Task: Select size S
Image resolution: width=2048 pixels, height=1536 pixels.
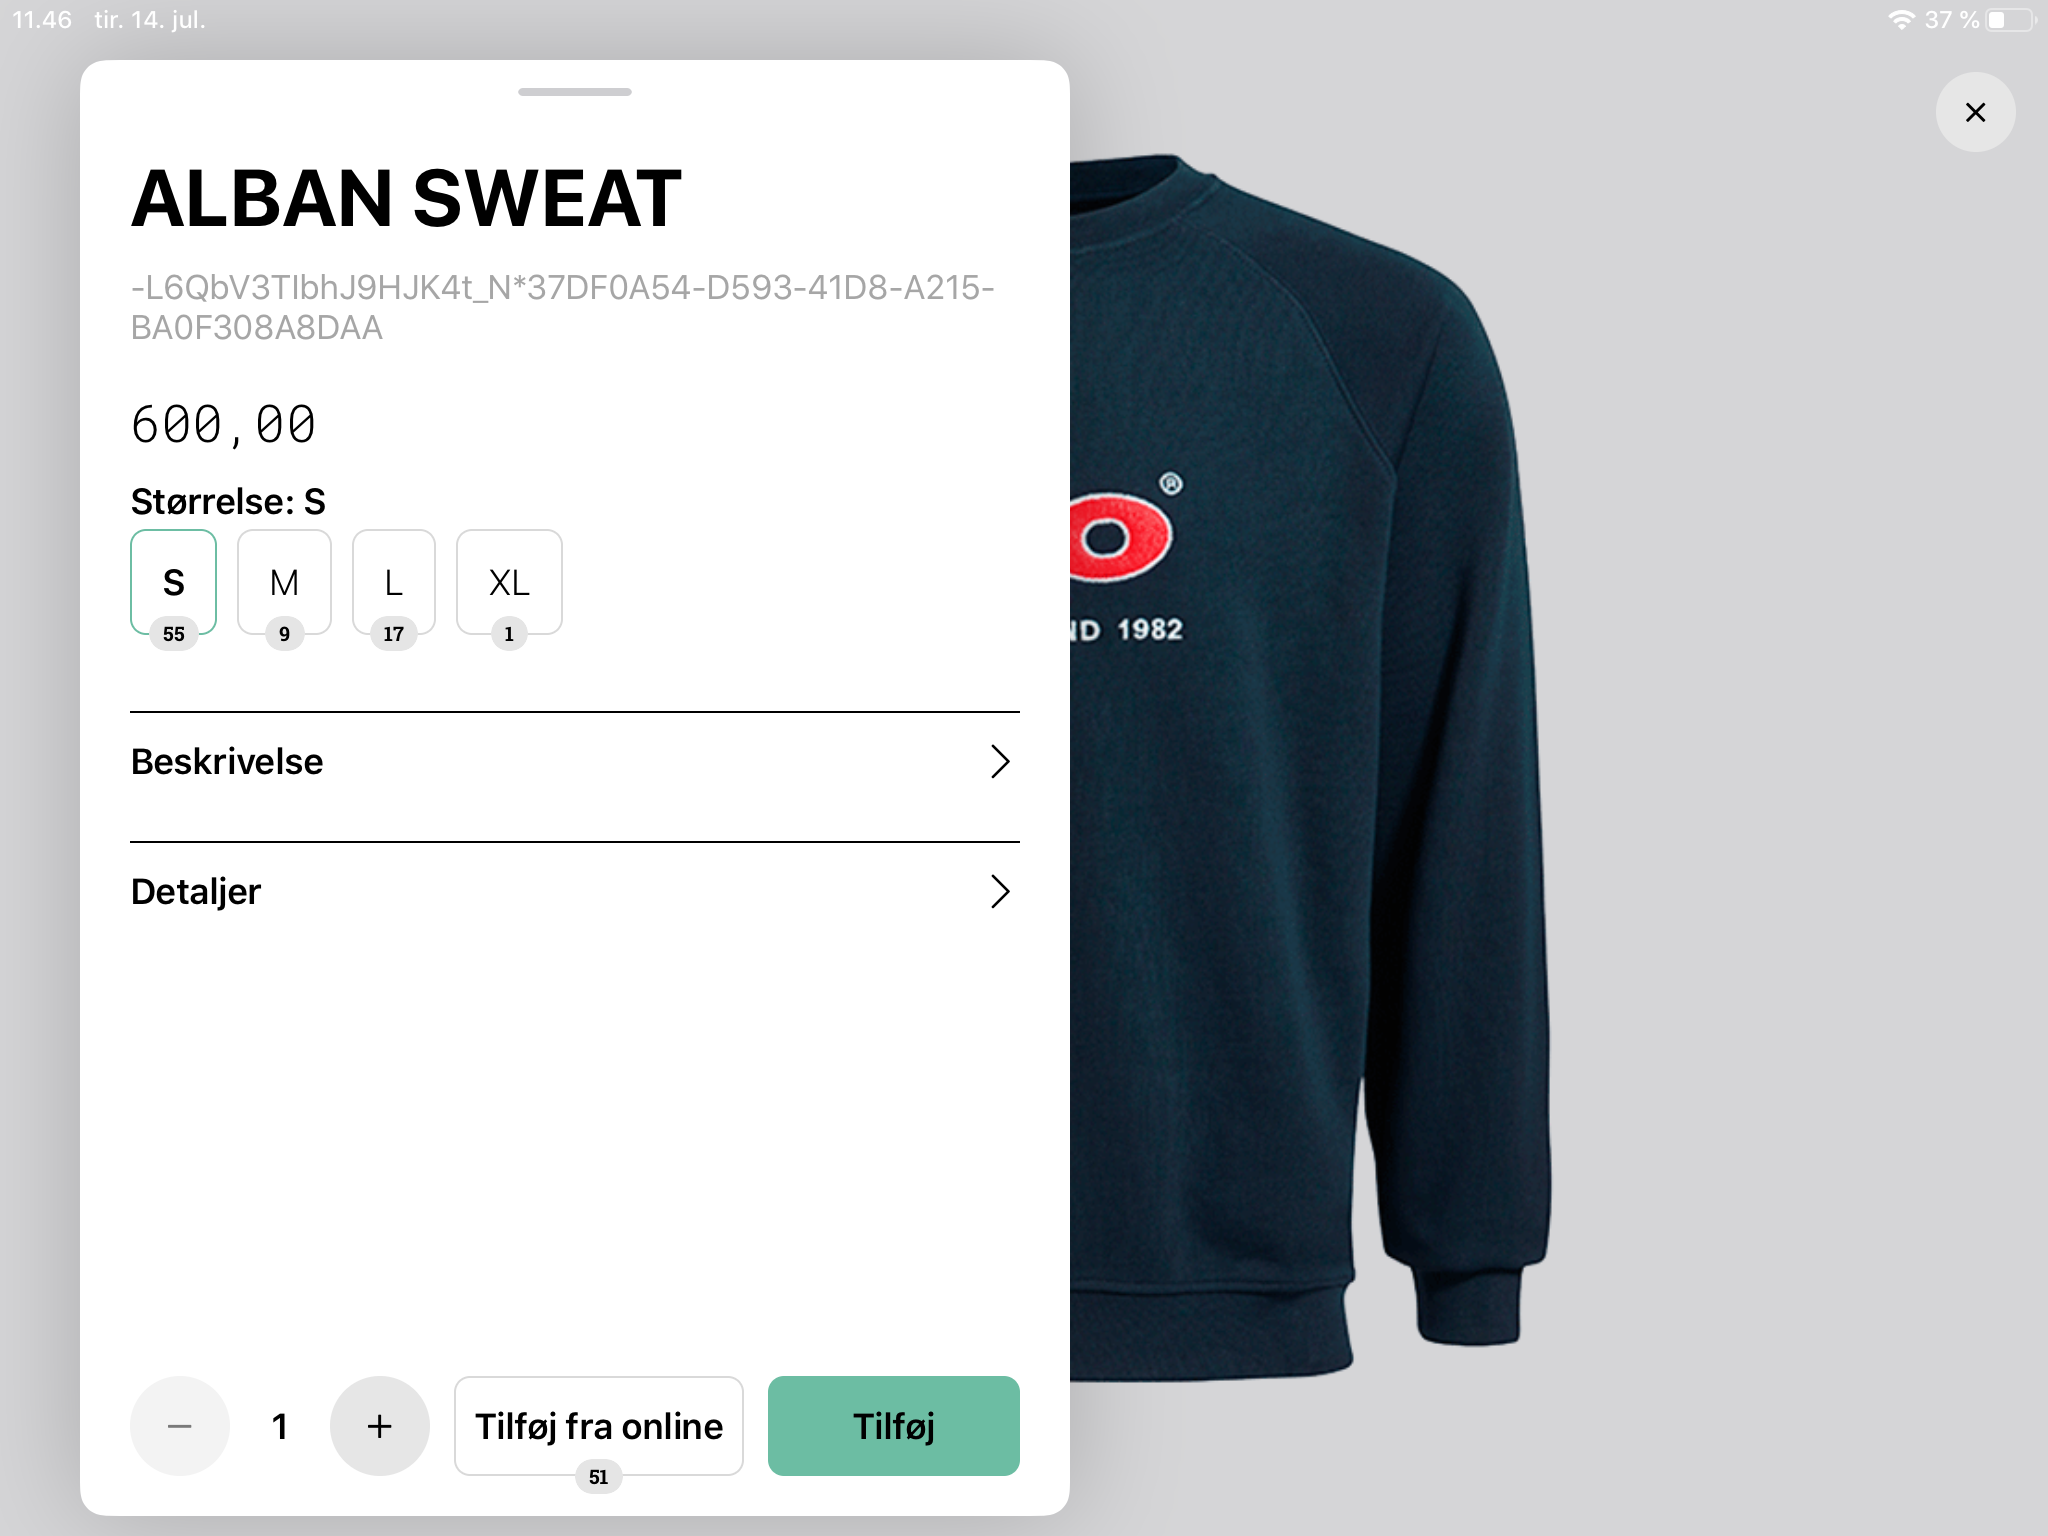Action: click(x=174, y=582)
